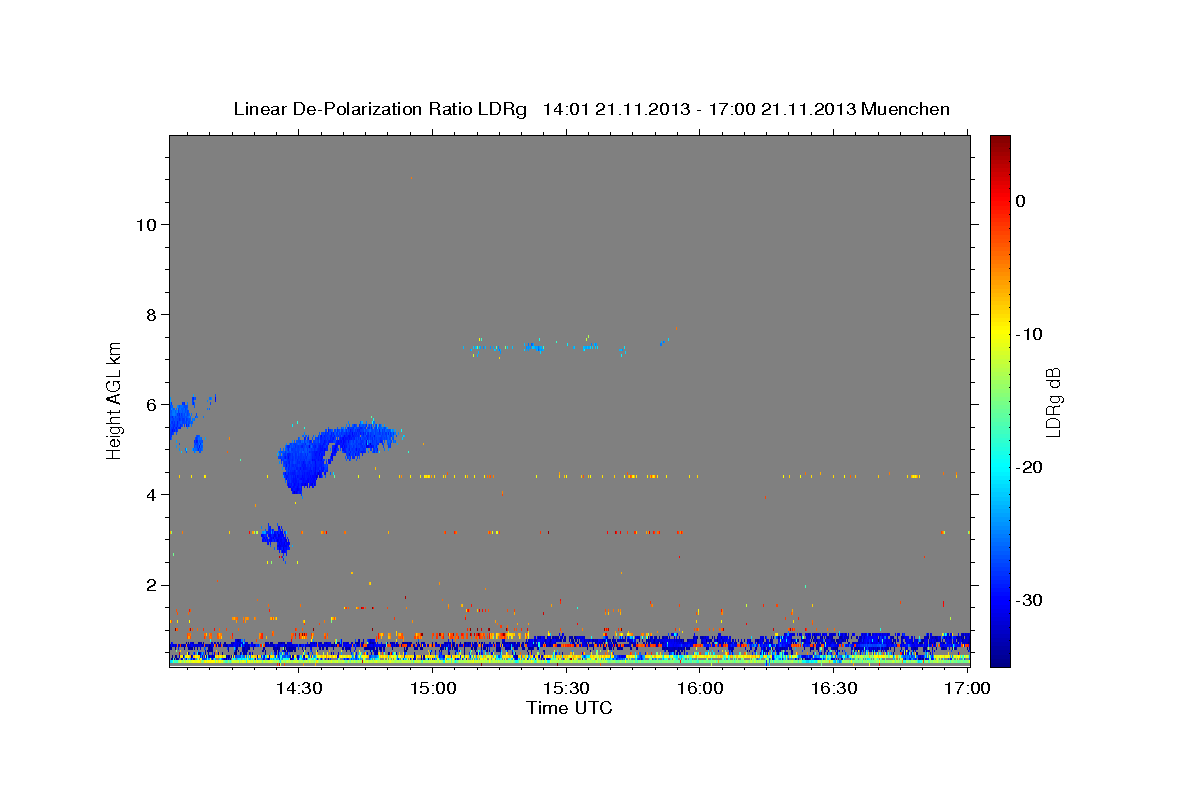Click the height tick label 6
The height and width of the screenshot is (800, 1200).
tap(152, 404)
